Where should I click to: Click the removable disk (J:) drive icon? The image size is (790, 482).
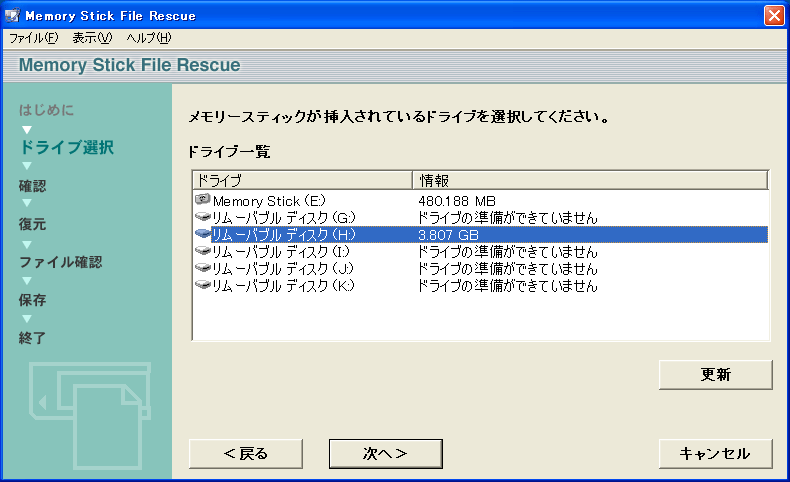pyautogui.click(x=203, y=268)
